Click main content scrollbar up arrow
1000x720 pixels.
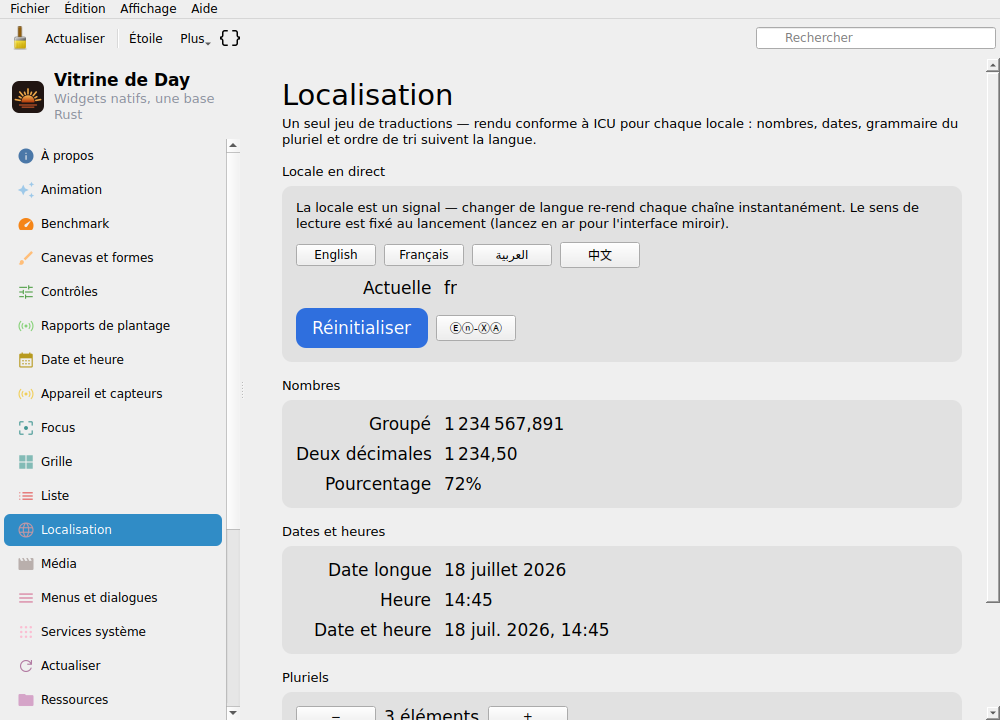(x=992, y=65)
